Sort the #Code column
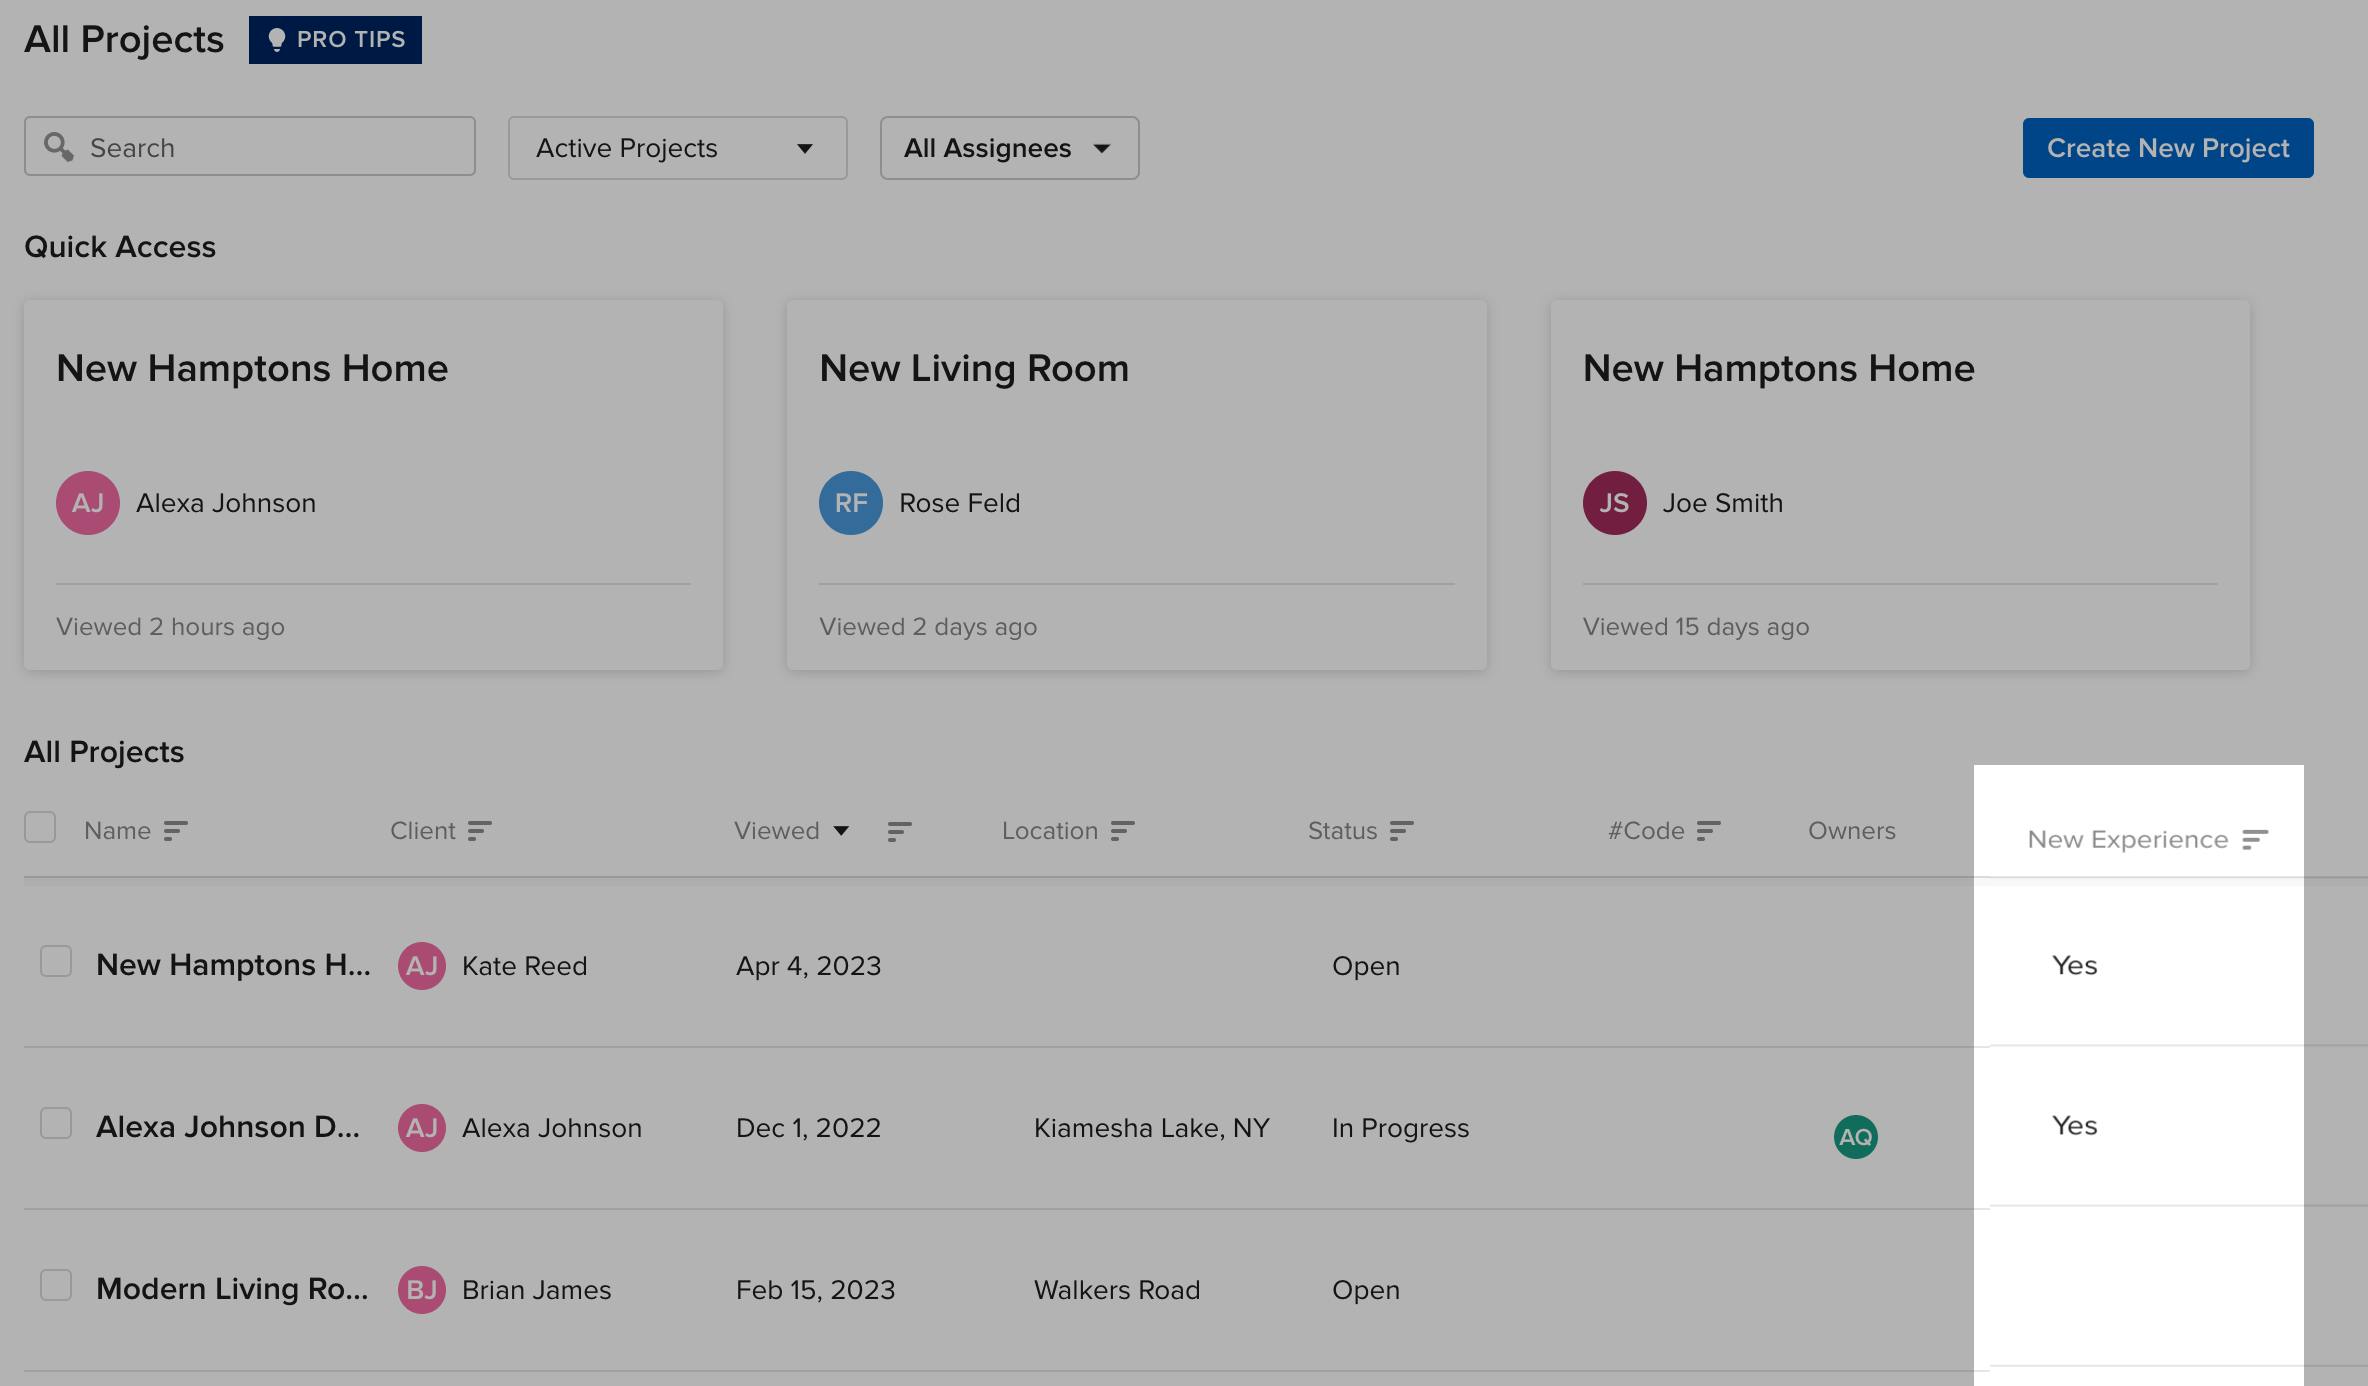2368x1386 pixels. [1706, 830]
